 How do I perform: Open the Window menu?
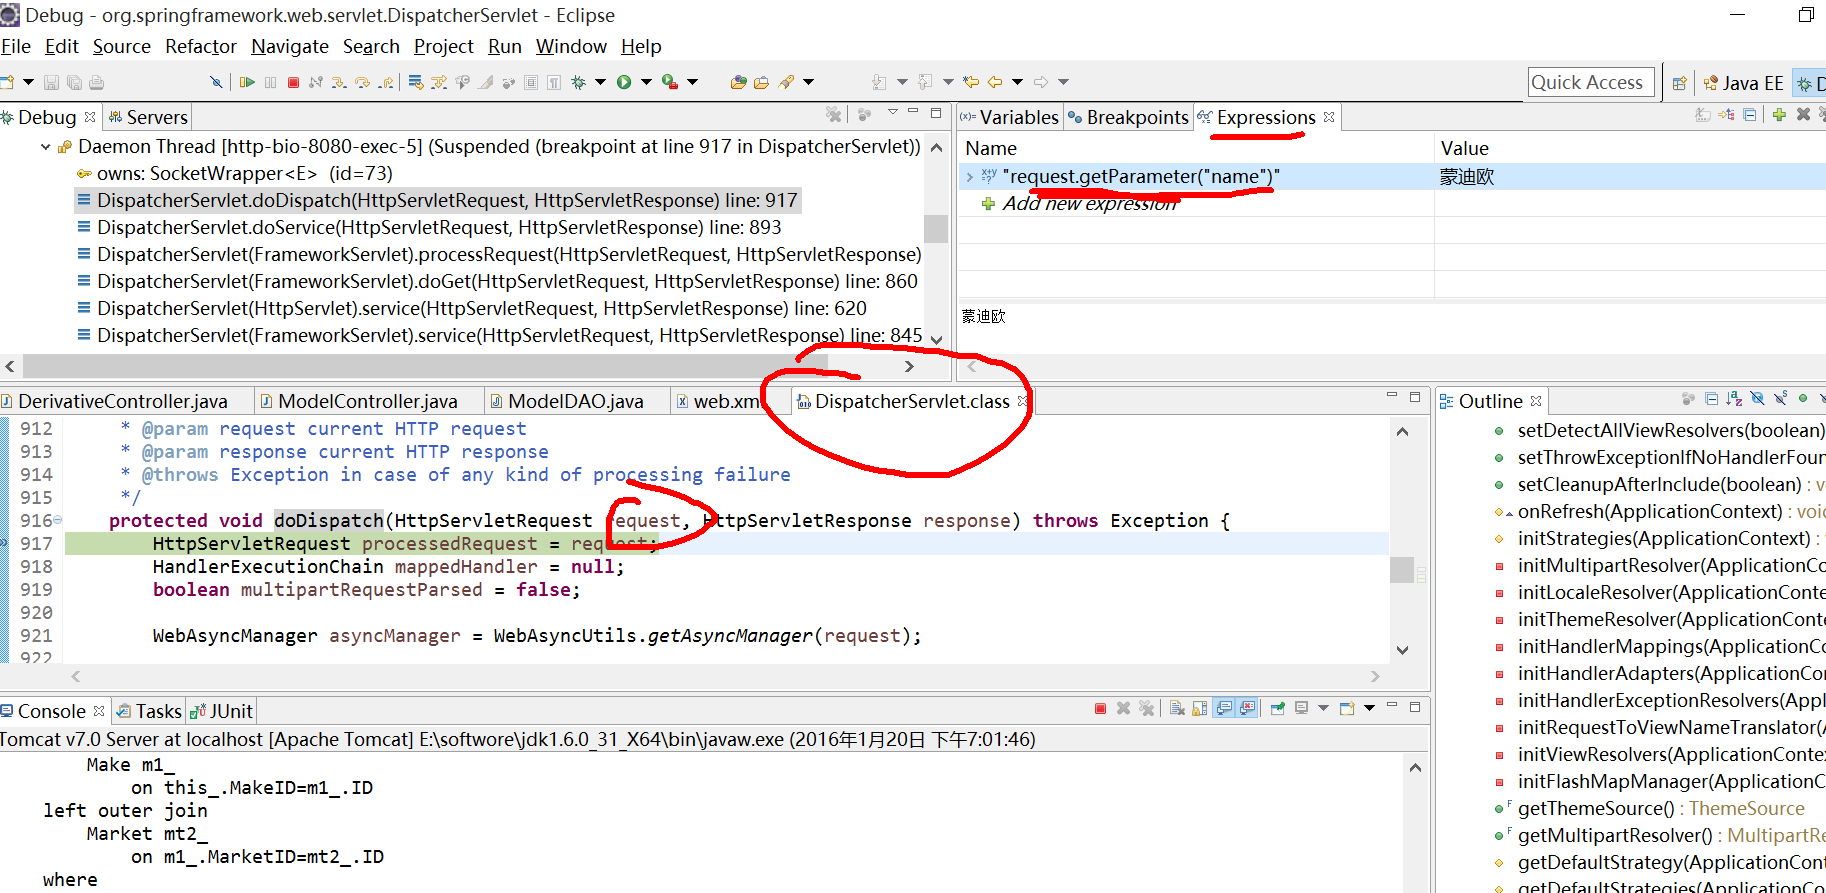coord(571,46)
